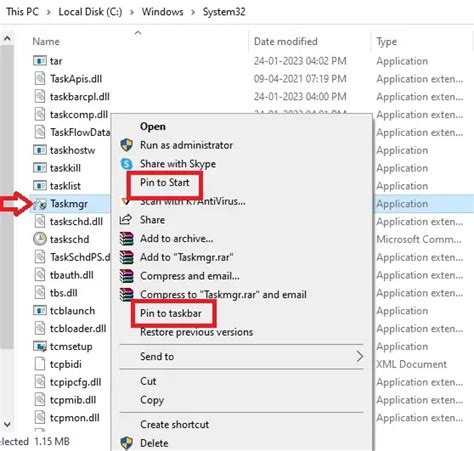
Task: Sort by the Type column header
Action: click(x=387, y=42)
